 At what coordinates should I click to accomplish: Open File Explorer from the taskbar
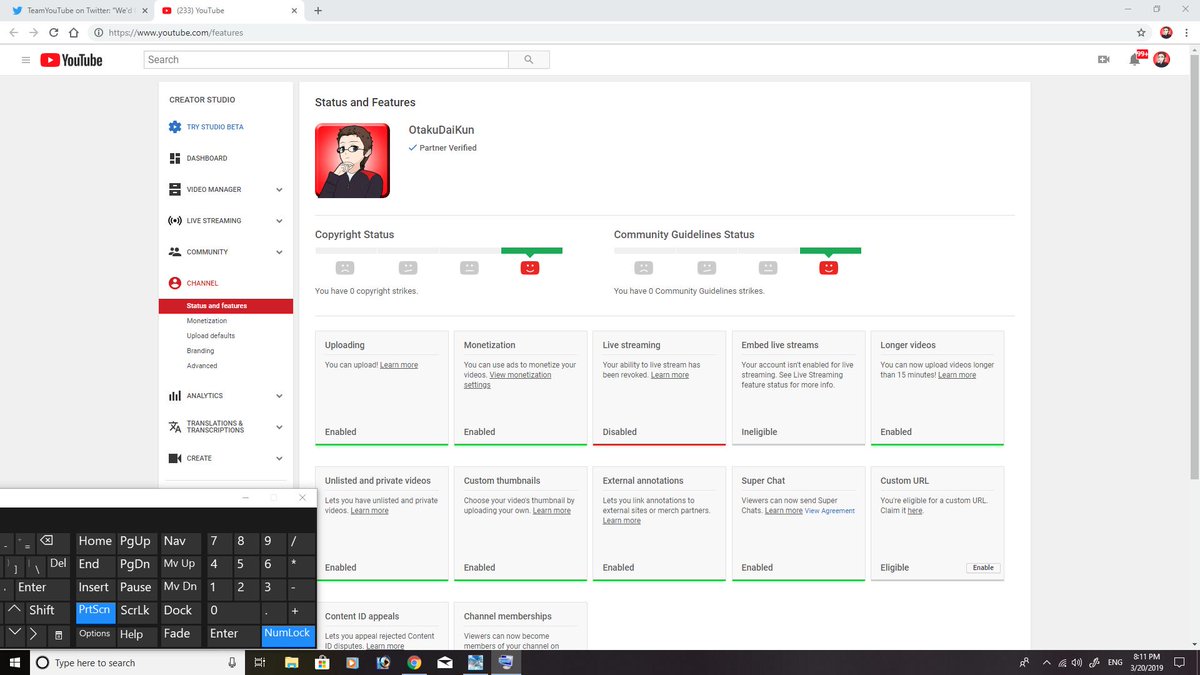(291, 663)
